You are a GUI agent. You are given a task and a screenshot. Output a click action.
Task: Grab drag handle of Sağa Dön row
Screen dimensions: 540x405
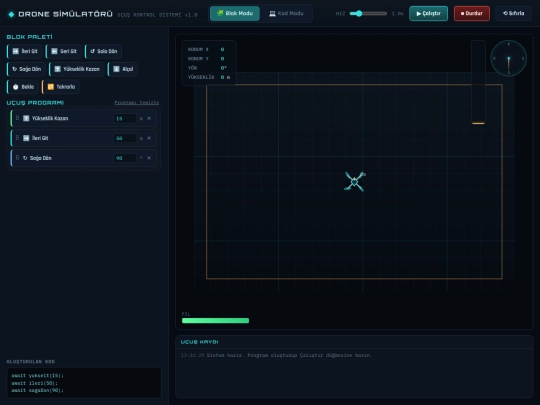tap(17, 158)
